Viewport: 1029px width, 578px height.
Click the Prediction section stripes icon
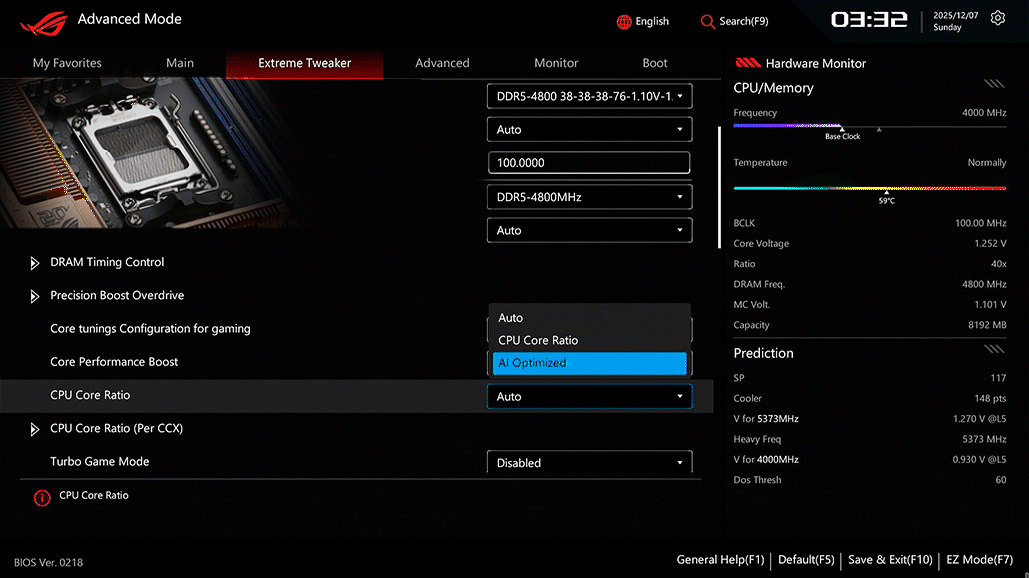994,349
